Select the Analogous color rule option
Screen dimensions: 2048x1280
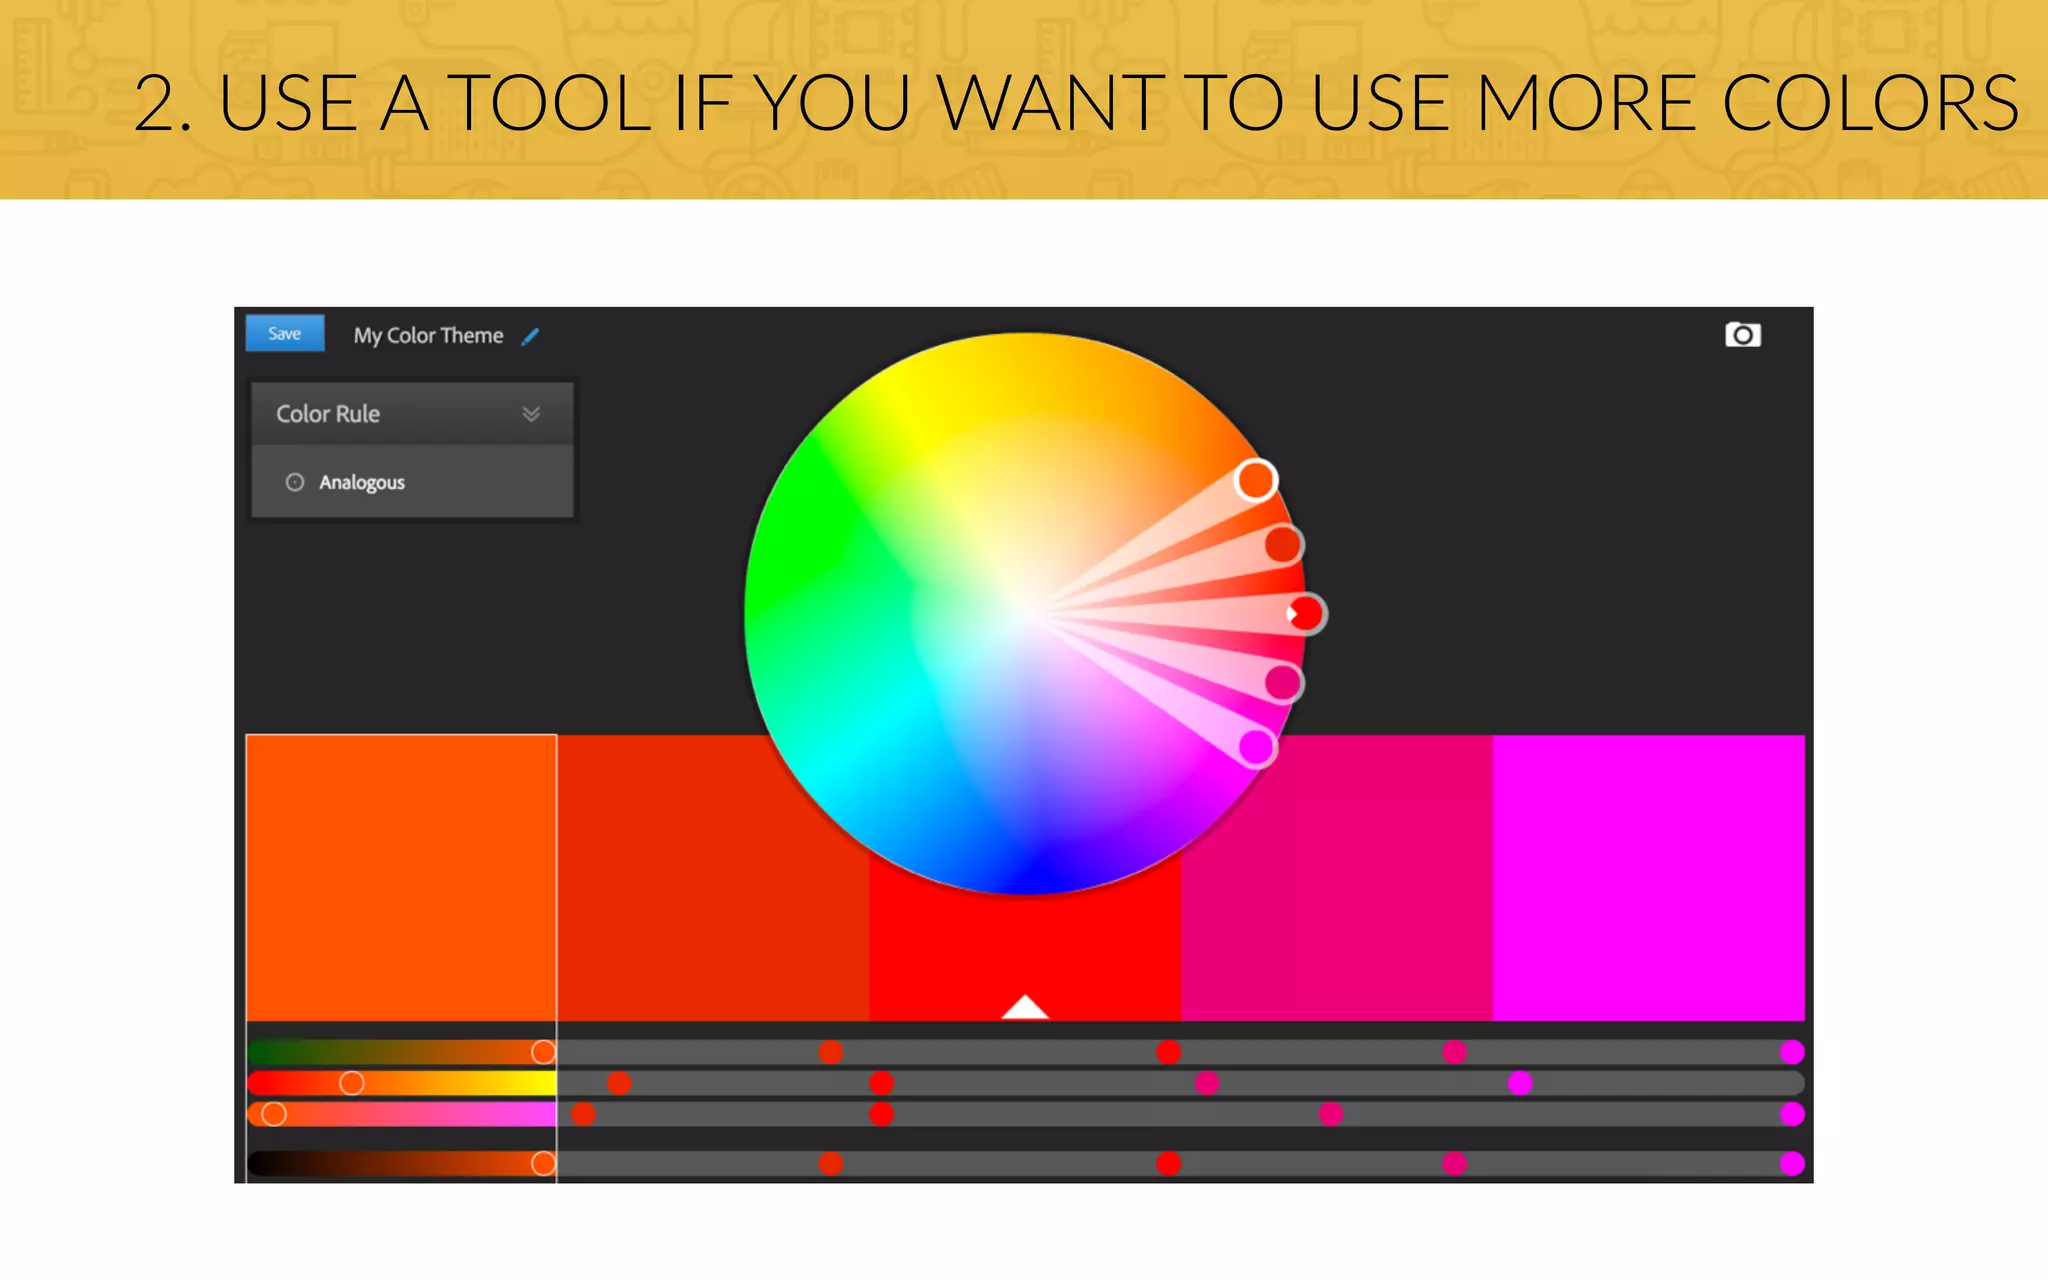tap(412, 482)
